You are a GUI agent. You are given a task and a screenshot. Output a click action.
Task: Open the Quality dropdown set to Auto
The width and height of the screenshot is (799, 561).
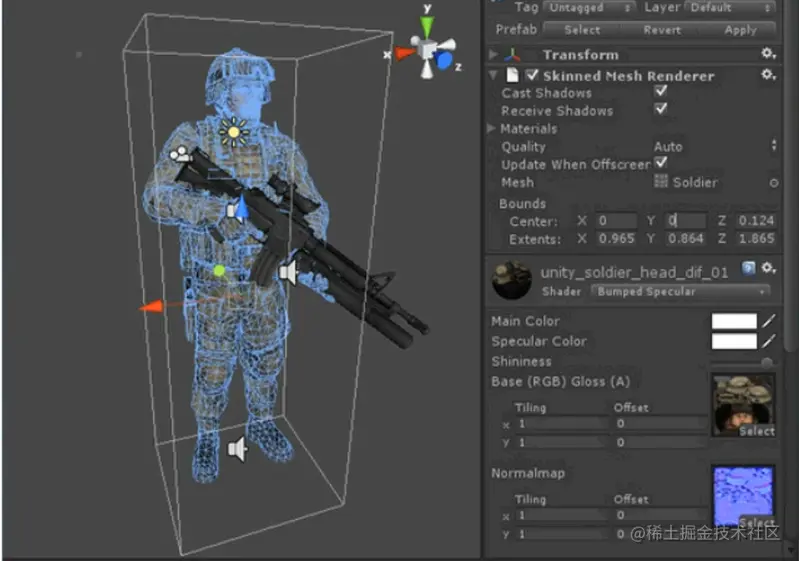(715, 146)
